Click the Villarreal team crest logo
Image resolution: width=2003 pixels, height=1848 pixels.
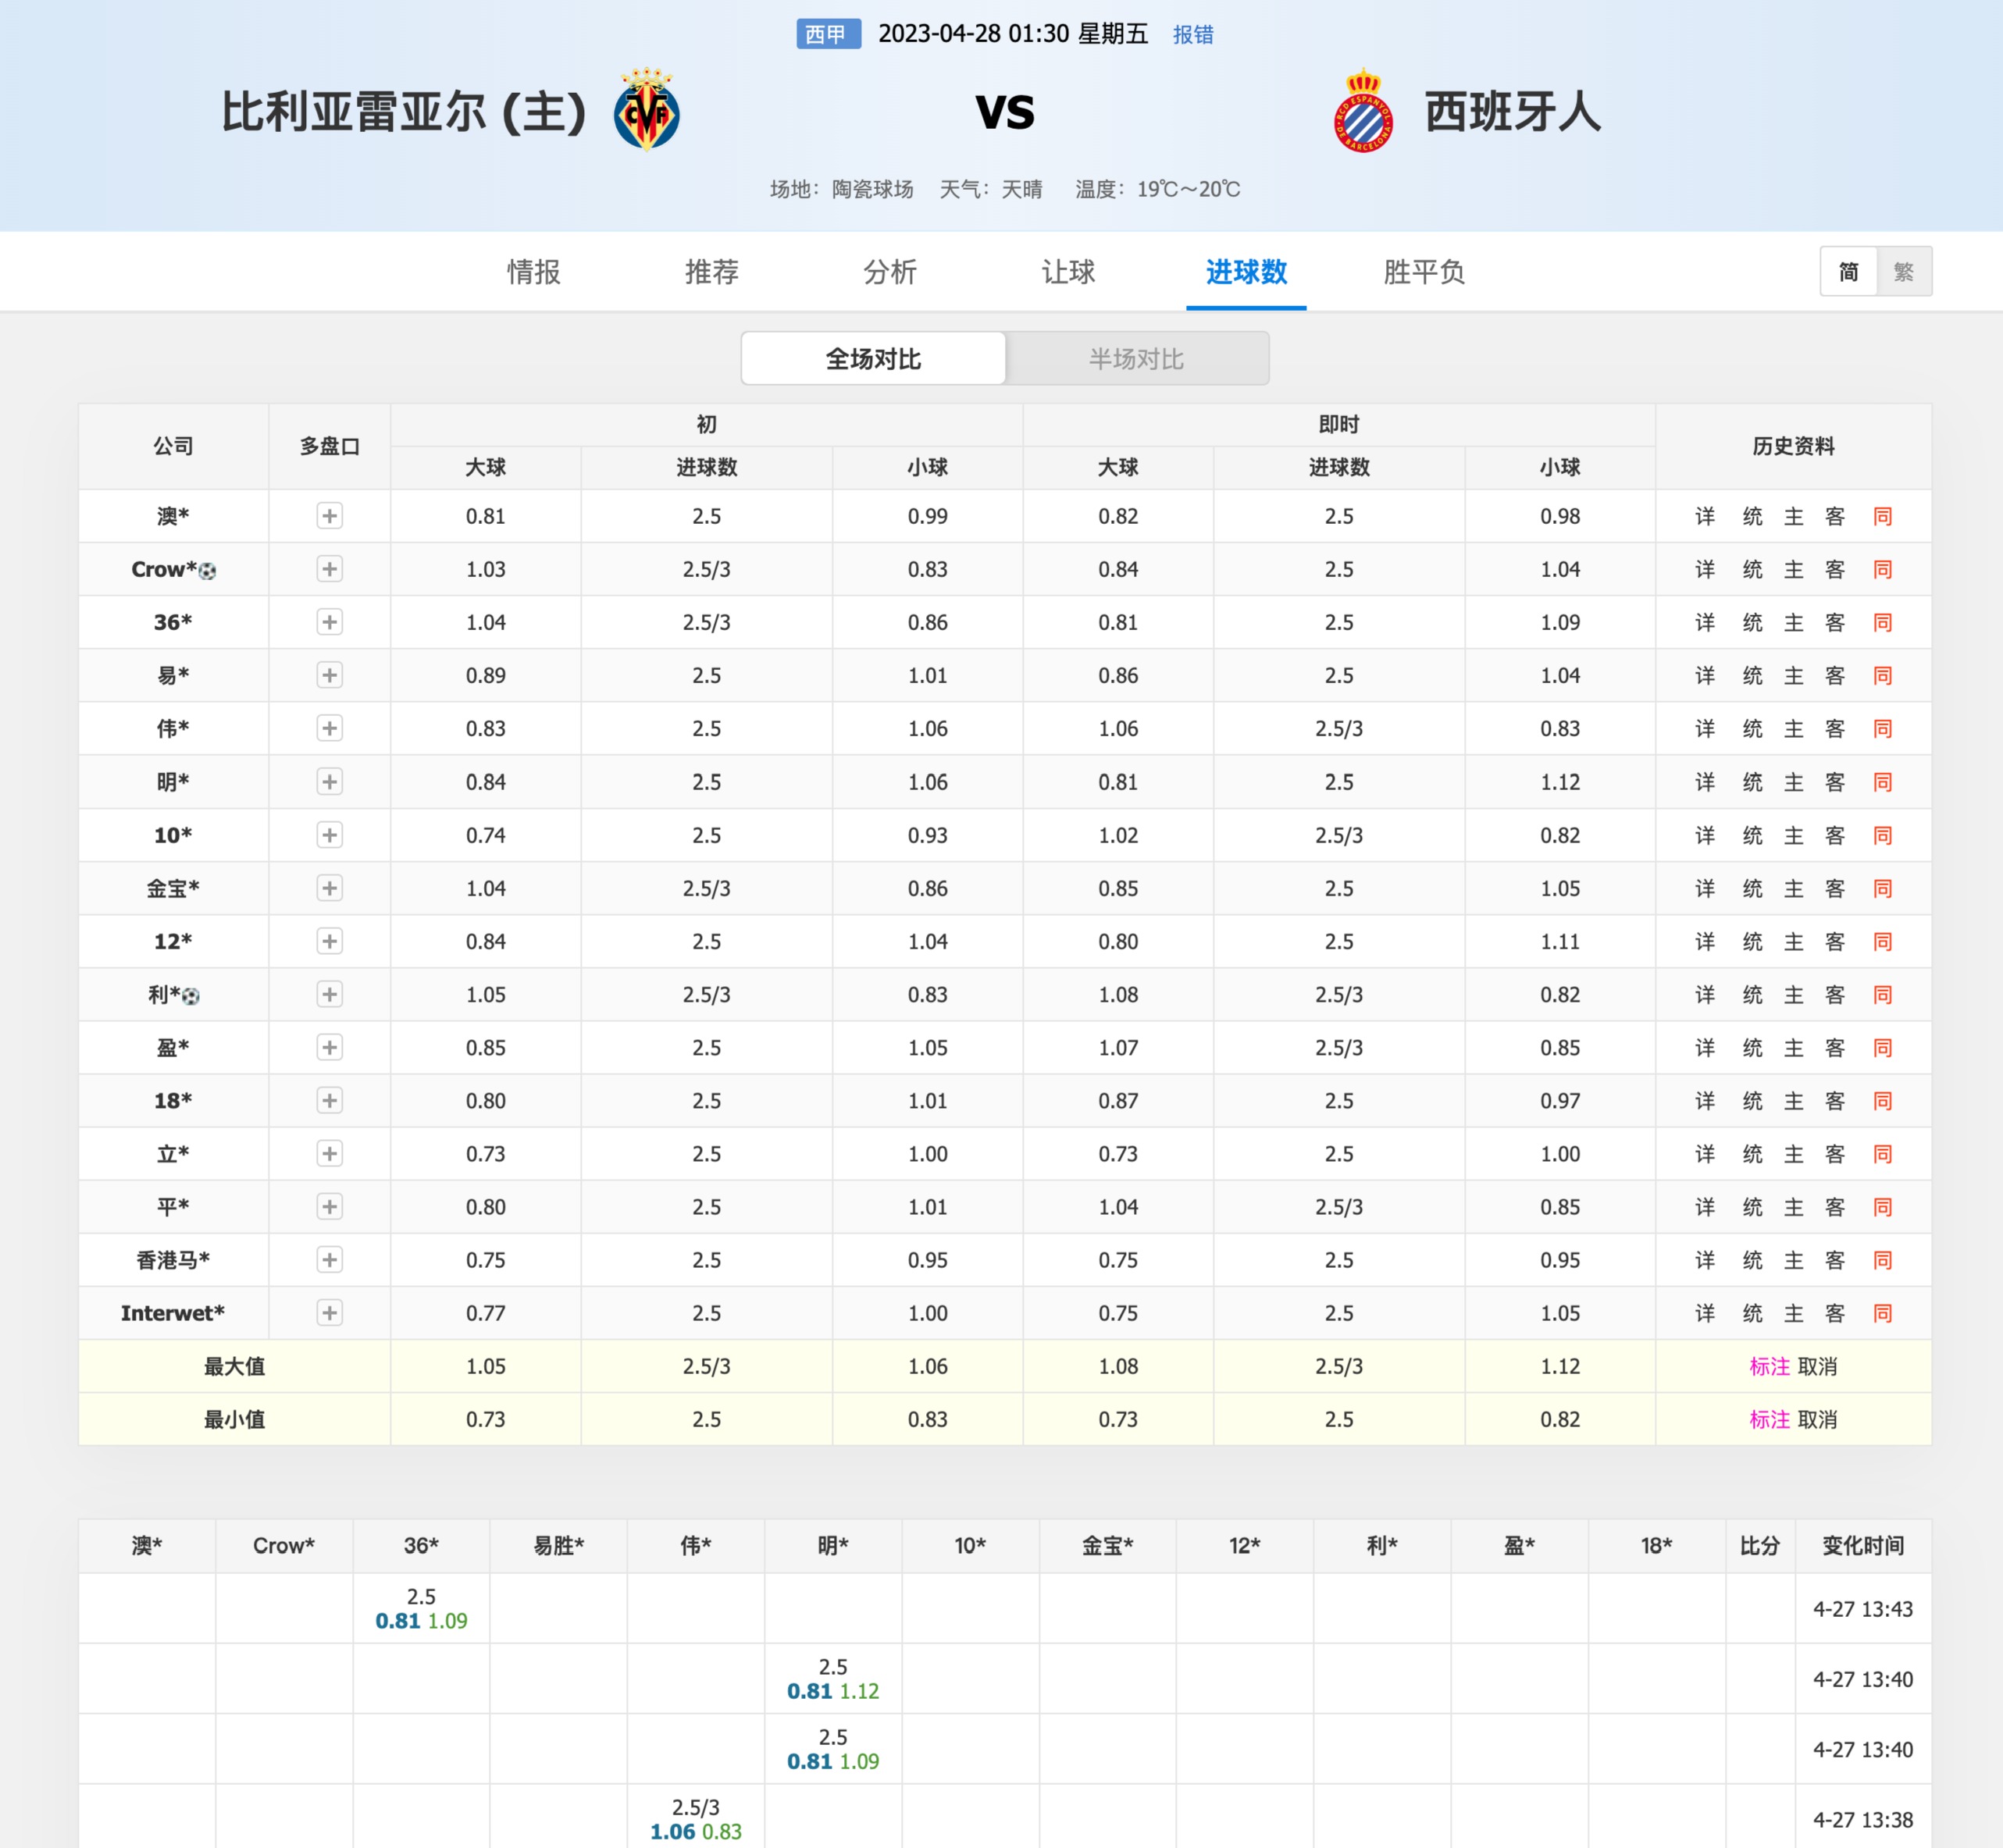(647, 109)
